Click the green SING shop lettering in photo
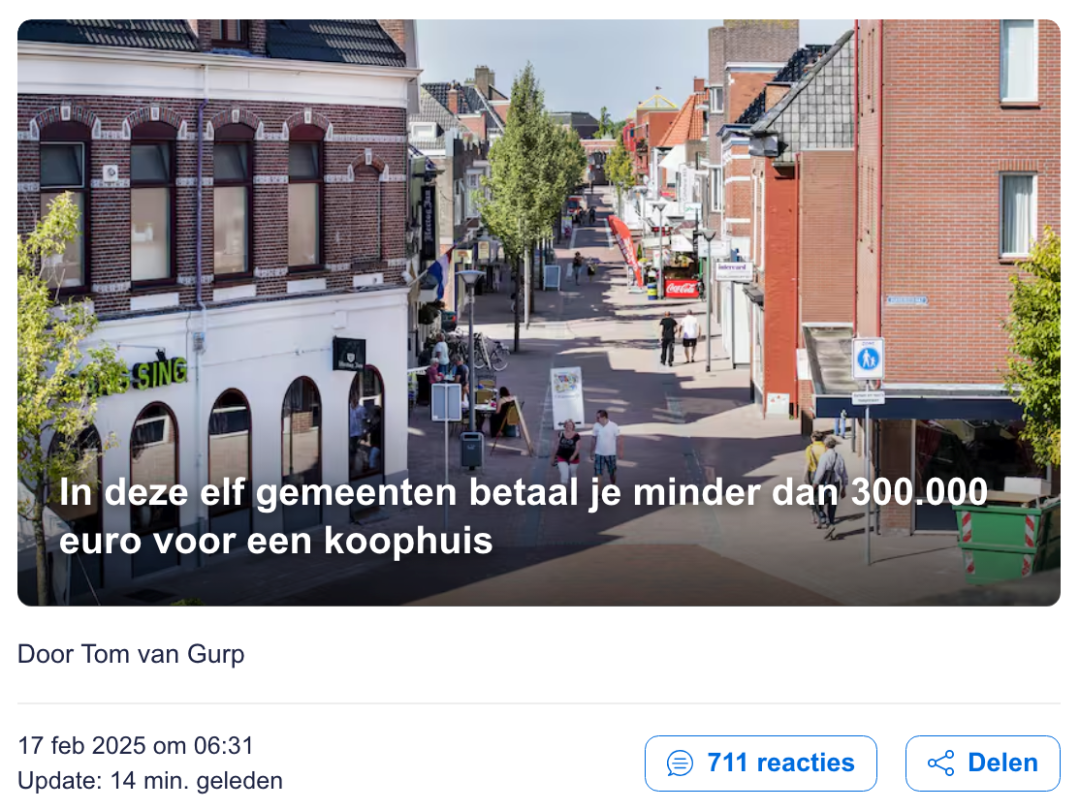This screenshot has height=810, width=1080. 160,373
